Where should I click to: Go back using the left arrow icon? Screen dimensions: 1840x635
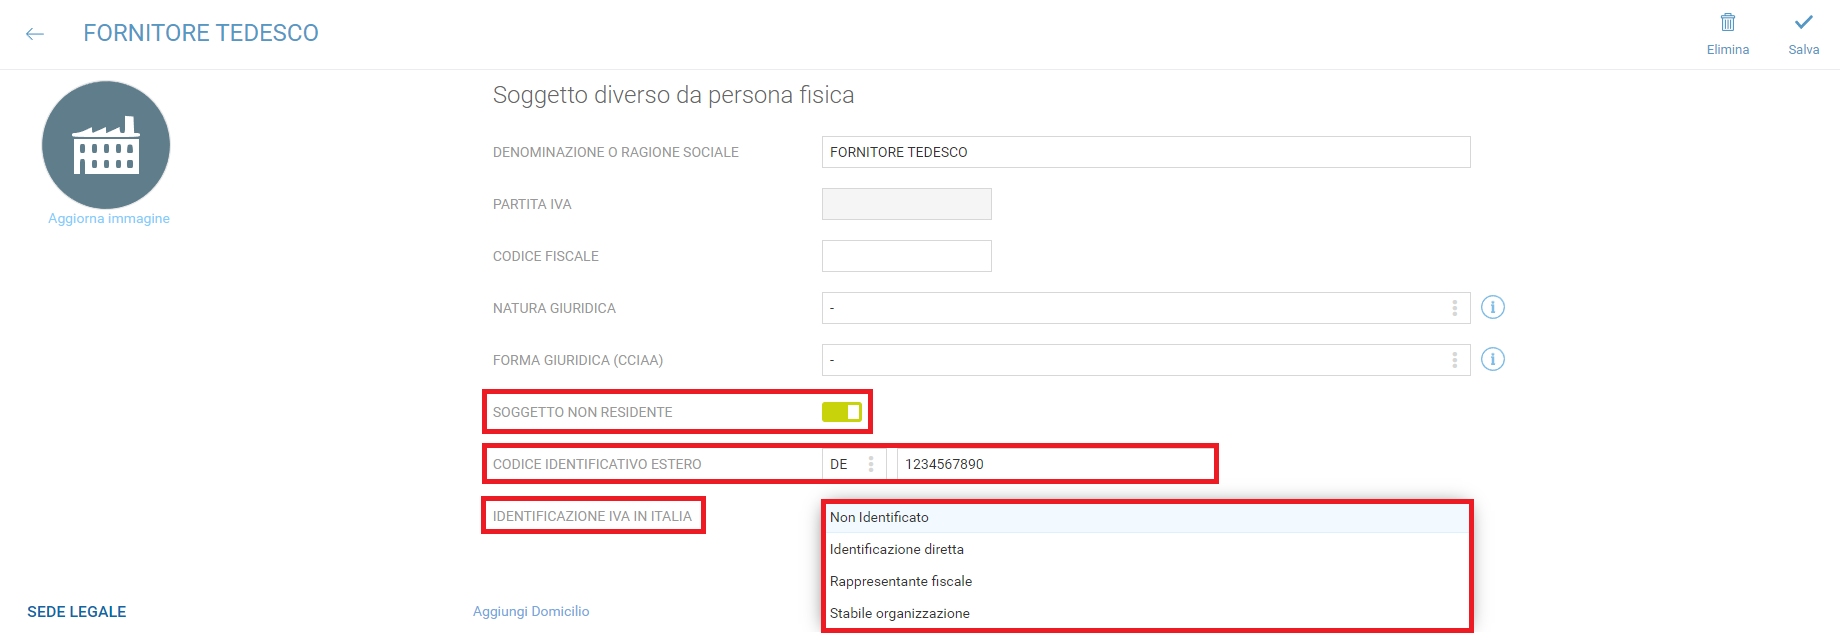pos(35,34)
